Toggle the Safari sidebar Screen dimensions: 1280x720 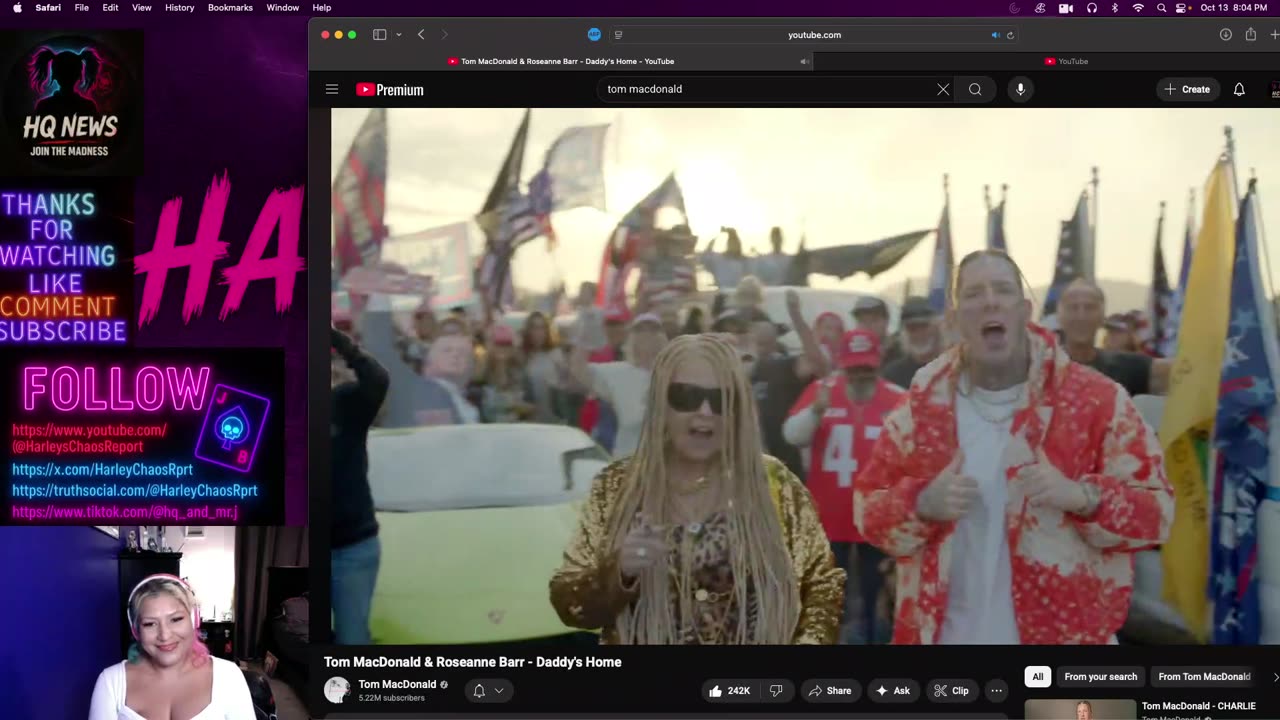coord(380,35)
